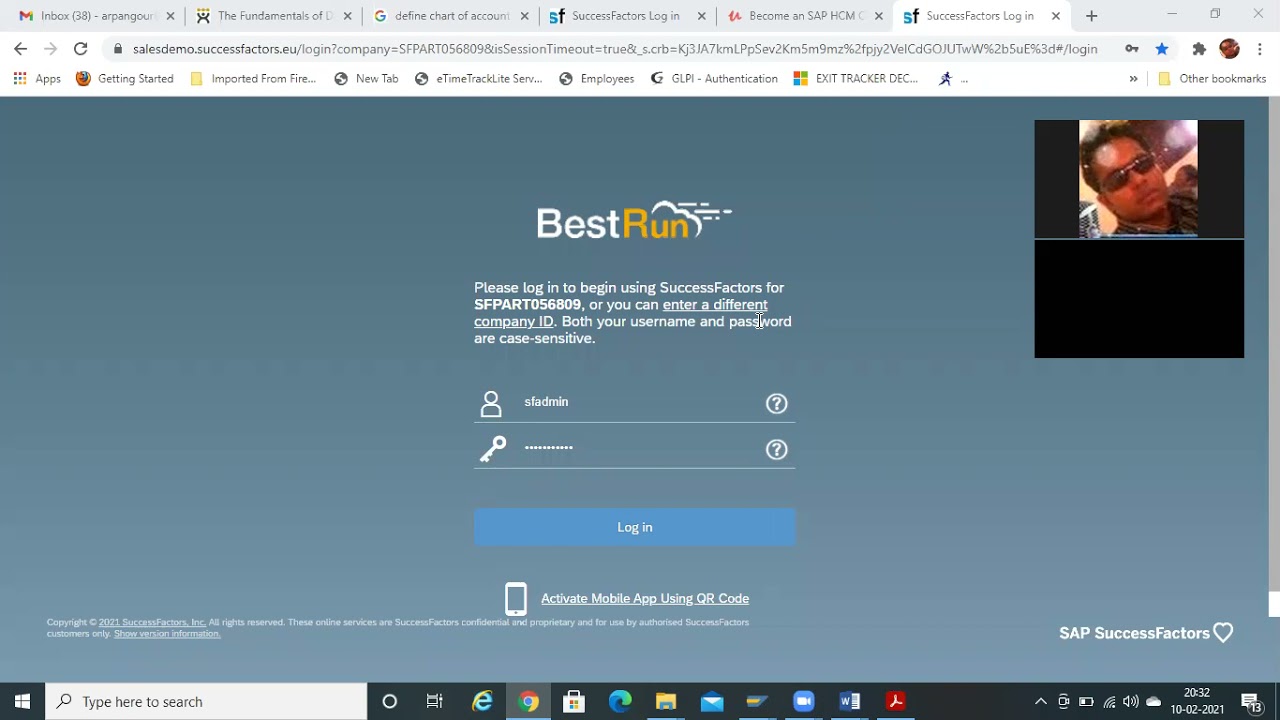
Task: Open the Mail app on the taskbar
Action: click(x=712, y=701)
